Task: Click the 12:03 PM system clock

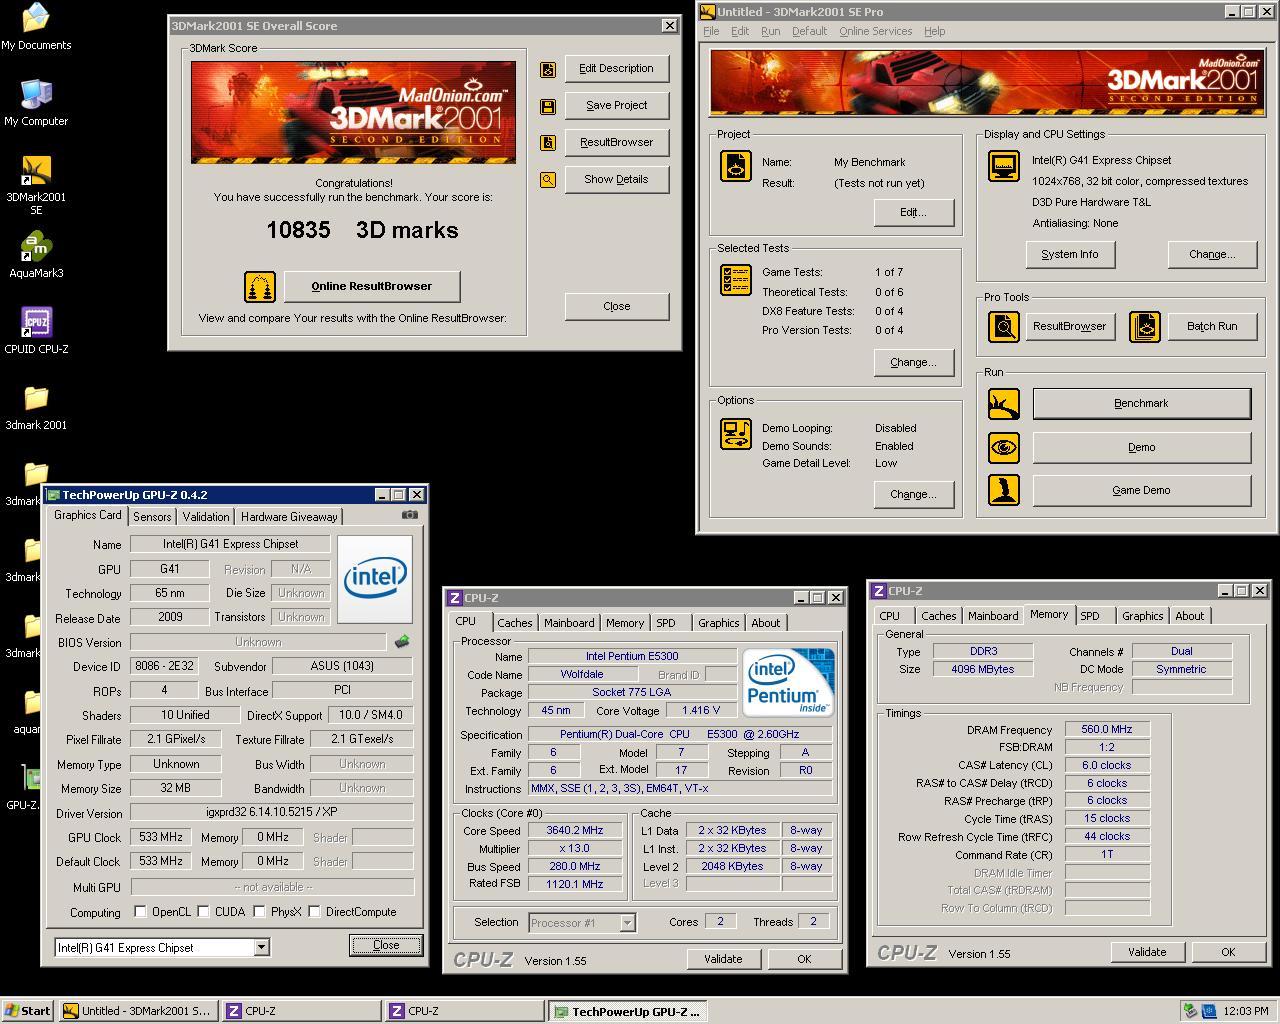Action: click(x=1245, y=1011)
